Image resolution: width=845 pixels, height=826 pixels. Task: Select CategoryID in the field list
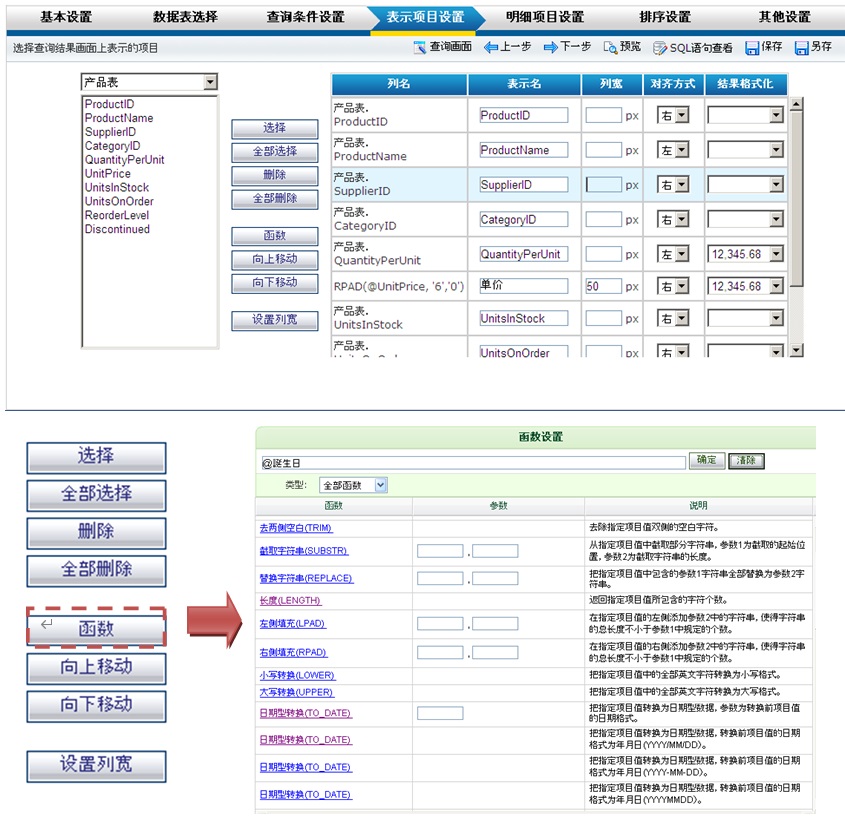click(x=113, y=145)
